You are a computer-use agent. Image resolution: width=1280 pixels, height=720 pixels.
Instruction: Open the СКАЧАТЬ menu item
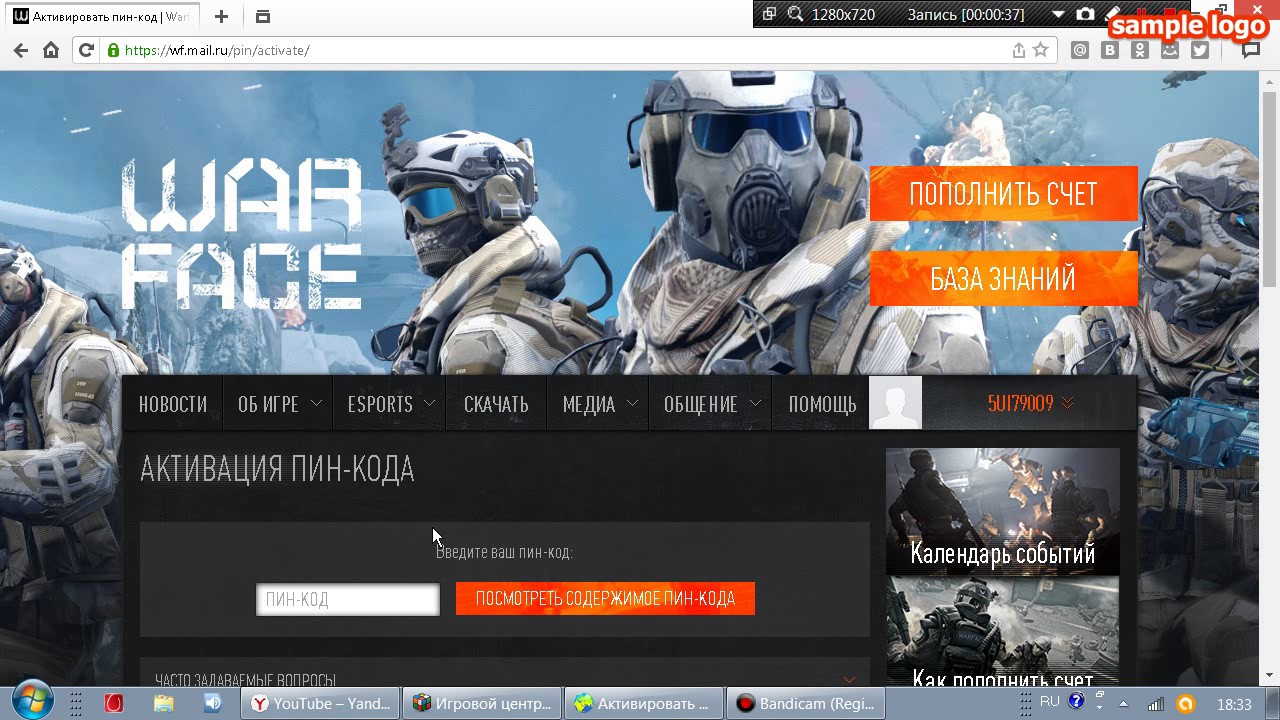(x=496, y=404)
